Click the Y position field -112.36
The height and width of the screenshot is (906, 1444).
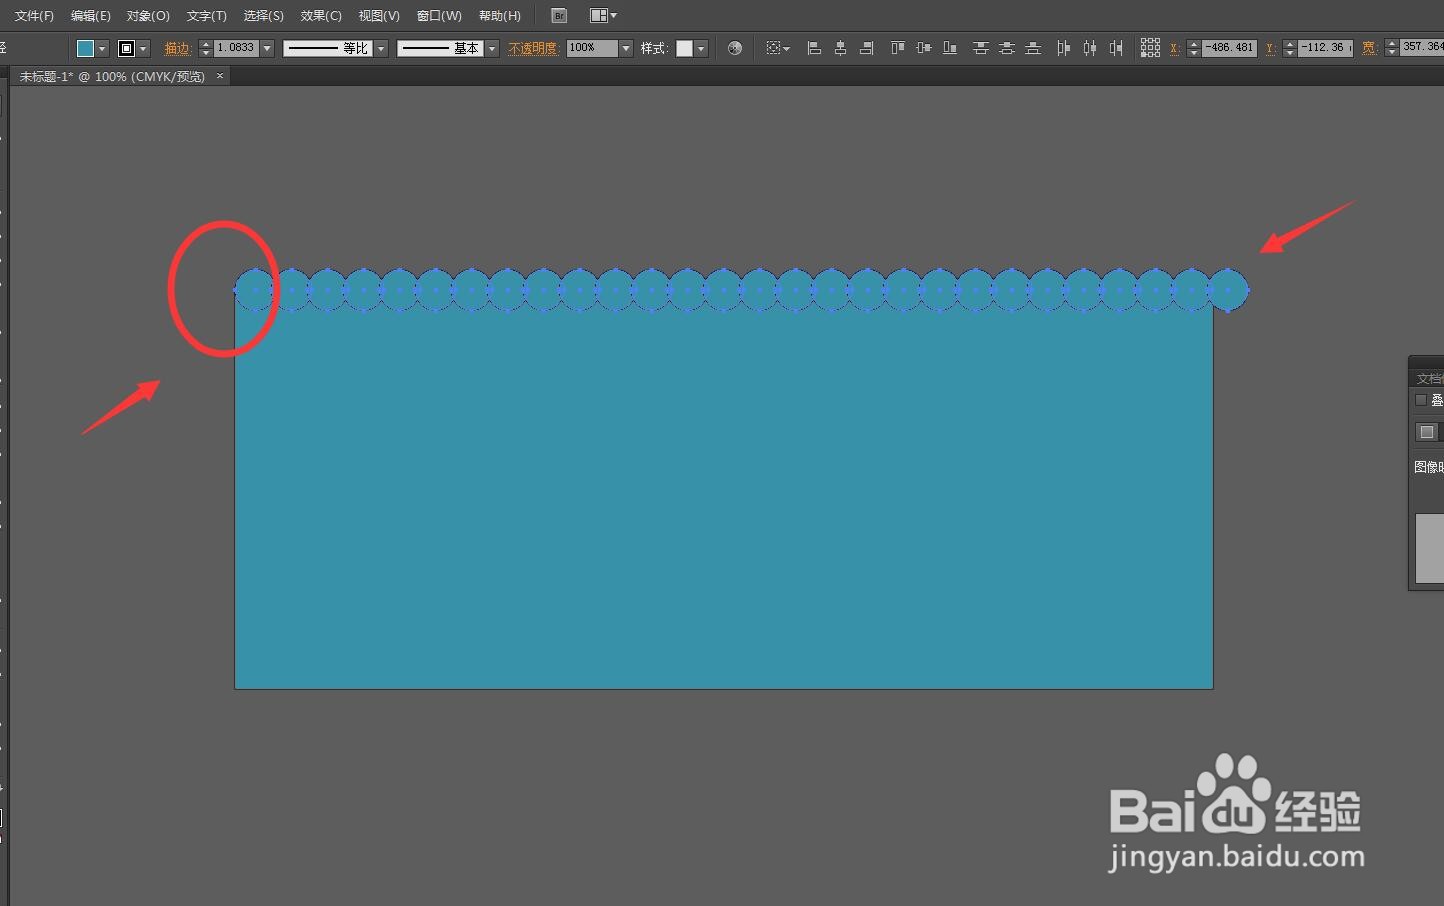coord(1325,48)
